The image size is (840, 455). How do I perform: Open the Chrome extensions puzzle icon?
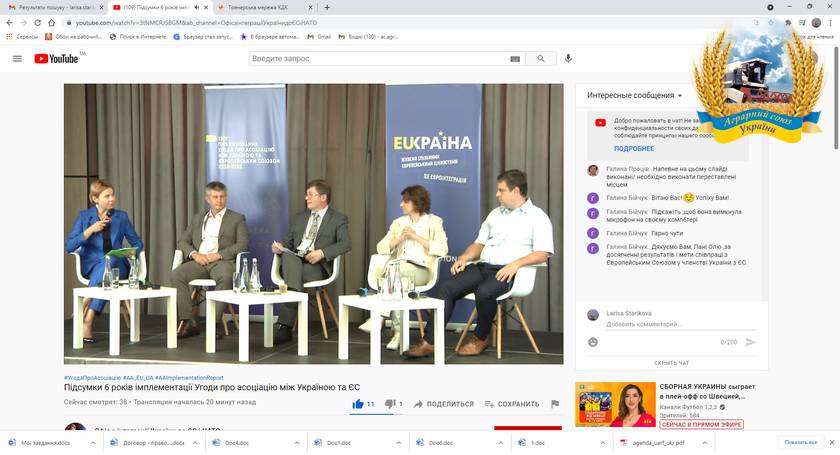pos(788,23)
